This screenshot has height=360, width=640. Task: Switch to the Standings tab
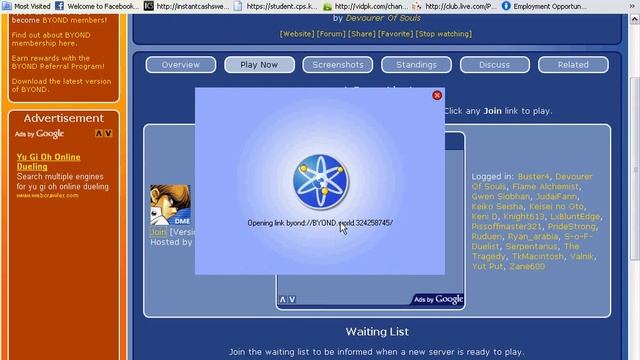[416, 65]
